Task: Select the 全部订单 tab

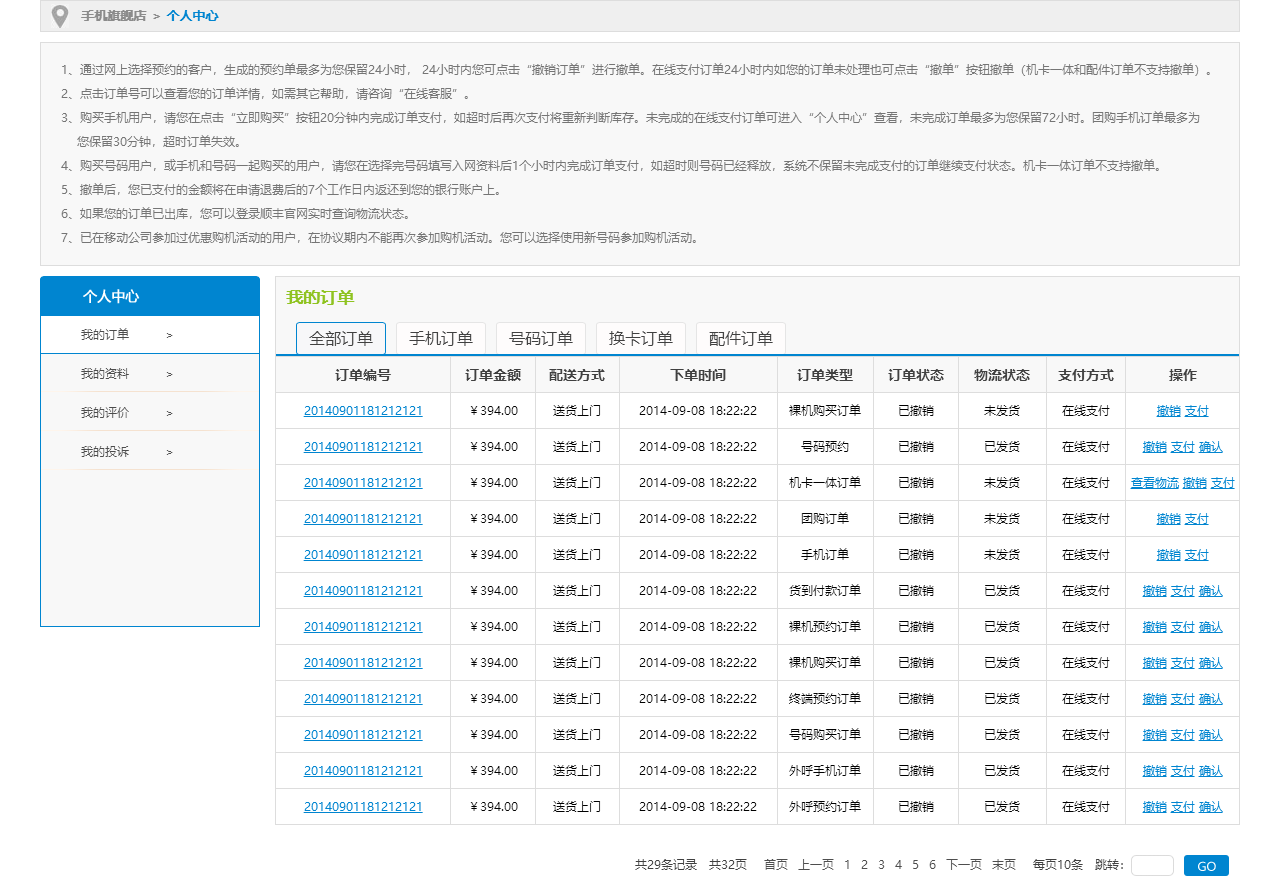Action: 341,339
